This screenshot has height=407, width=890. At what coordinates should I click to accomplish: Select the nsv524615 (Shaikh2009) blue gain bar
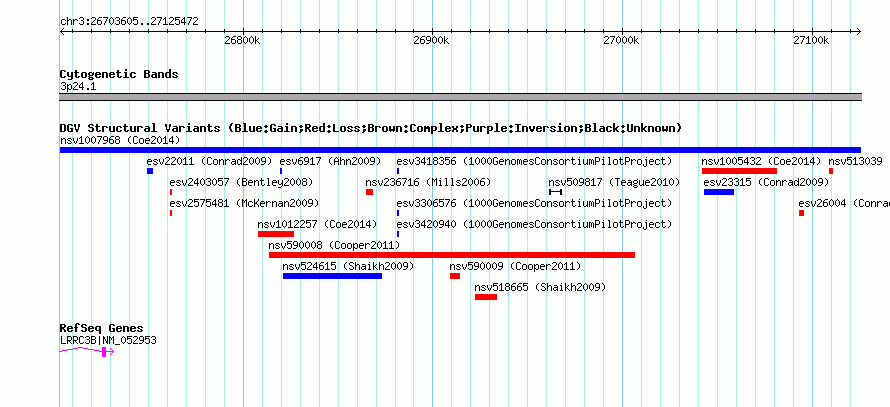332,276
